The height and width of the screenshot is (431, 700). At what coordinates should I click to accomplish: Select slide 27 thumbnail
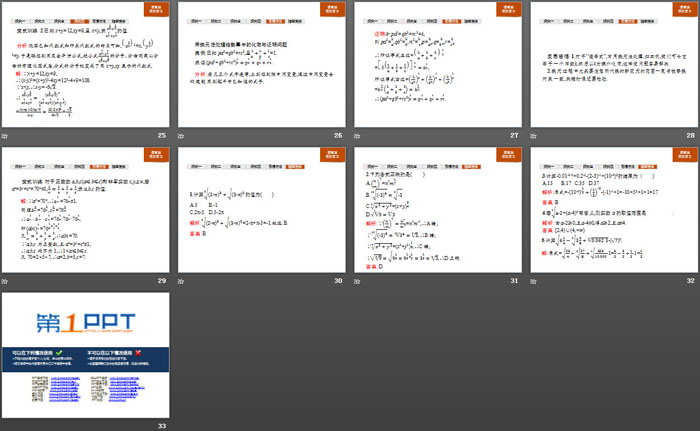pos(438,64)
